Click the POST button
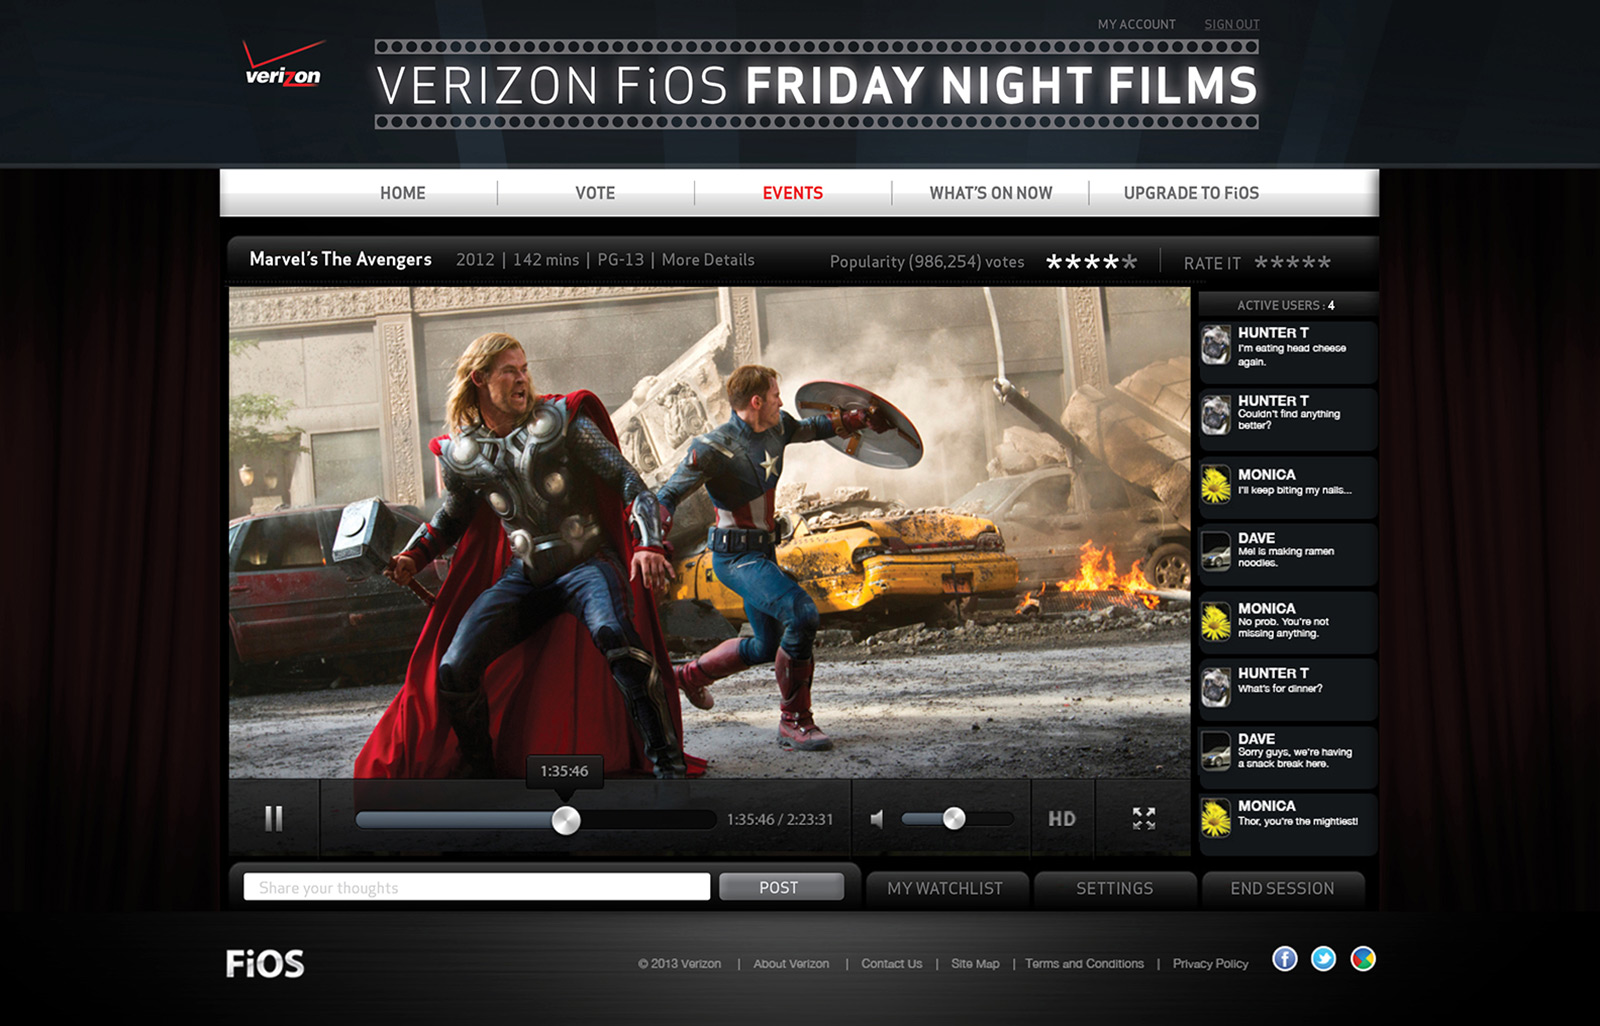 pyautogui.click(x=781, y=887)
